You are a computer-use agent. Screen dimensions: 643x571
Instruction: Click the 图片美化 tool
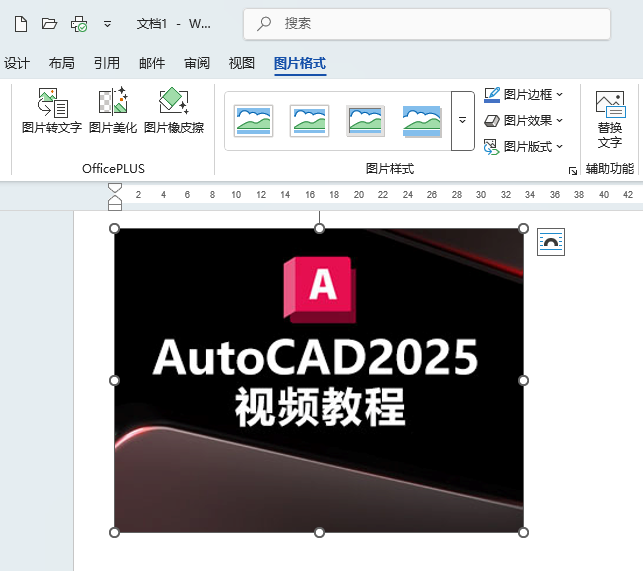click(113, 111)
